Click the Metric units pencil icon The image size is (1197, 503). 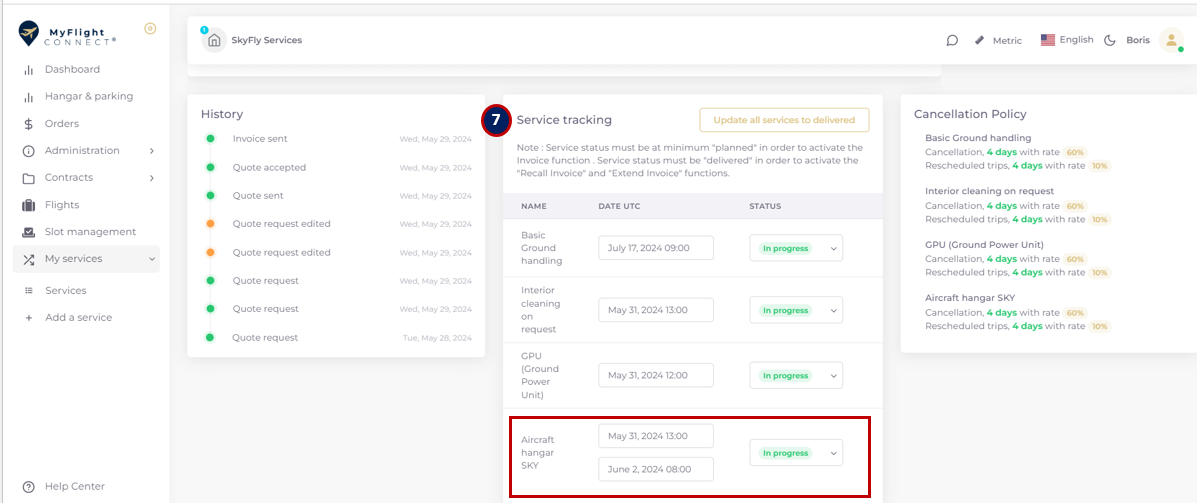pyautogui.click(x=979, y=40)
